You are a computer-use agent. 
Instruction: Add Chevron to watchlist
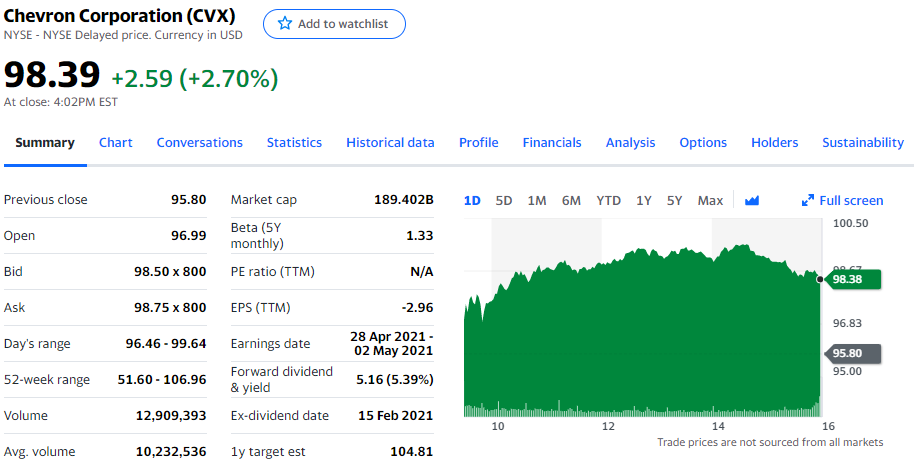[334, 24]
